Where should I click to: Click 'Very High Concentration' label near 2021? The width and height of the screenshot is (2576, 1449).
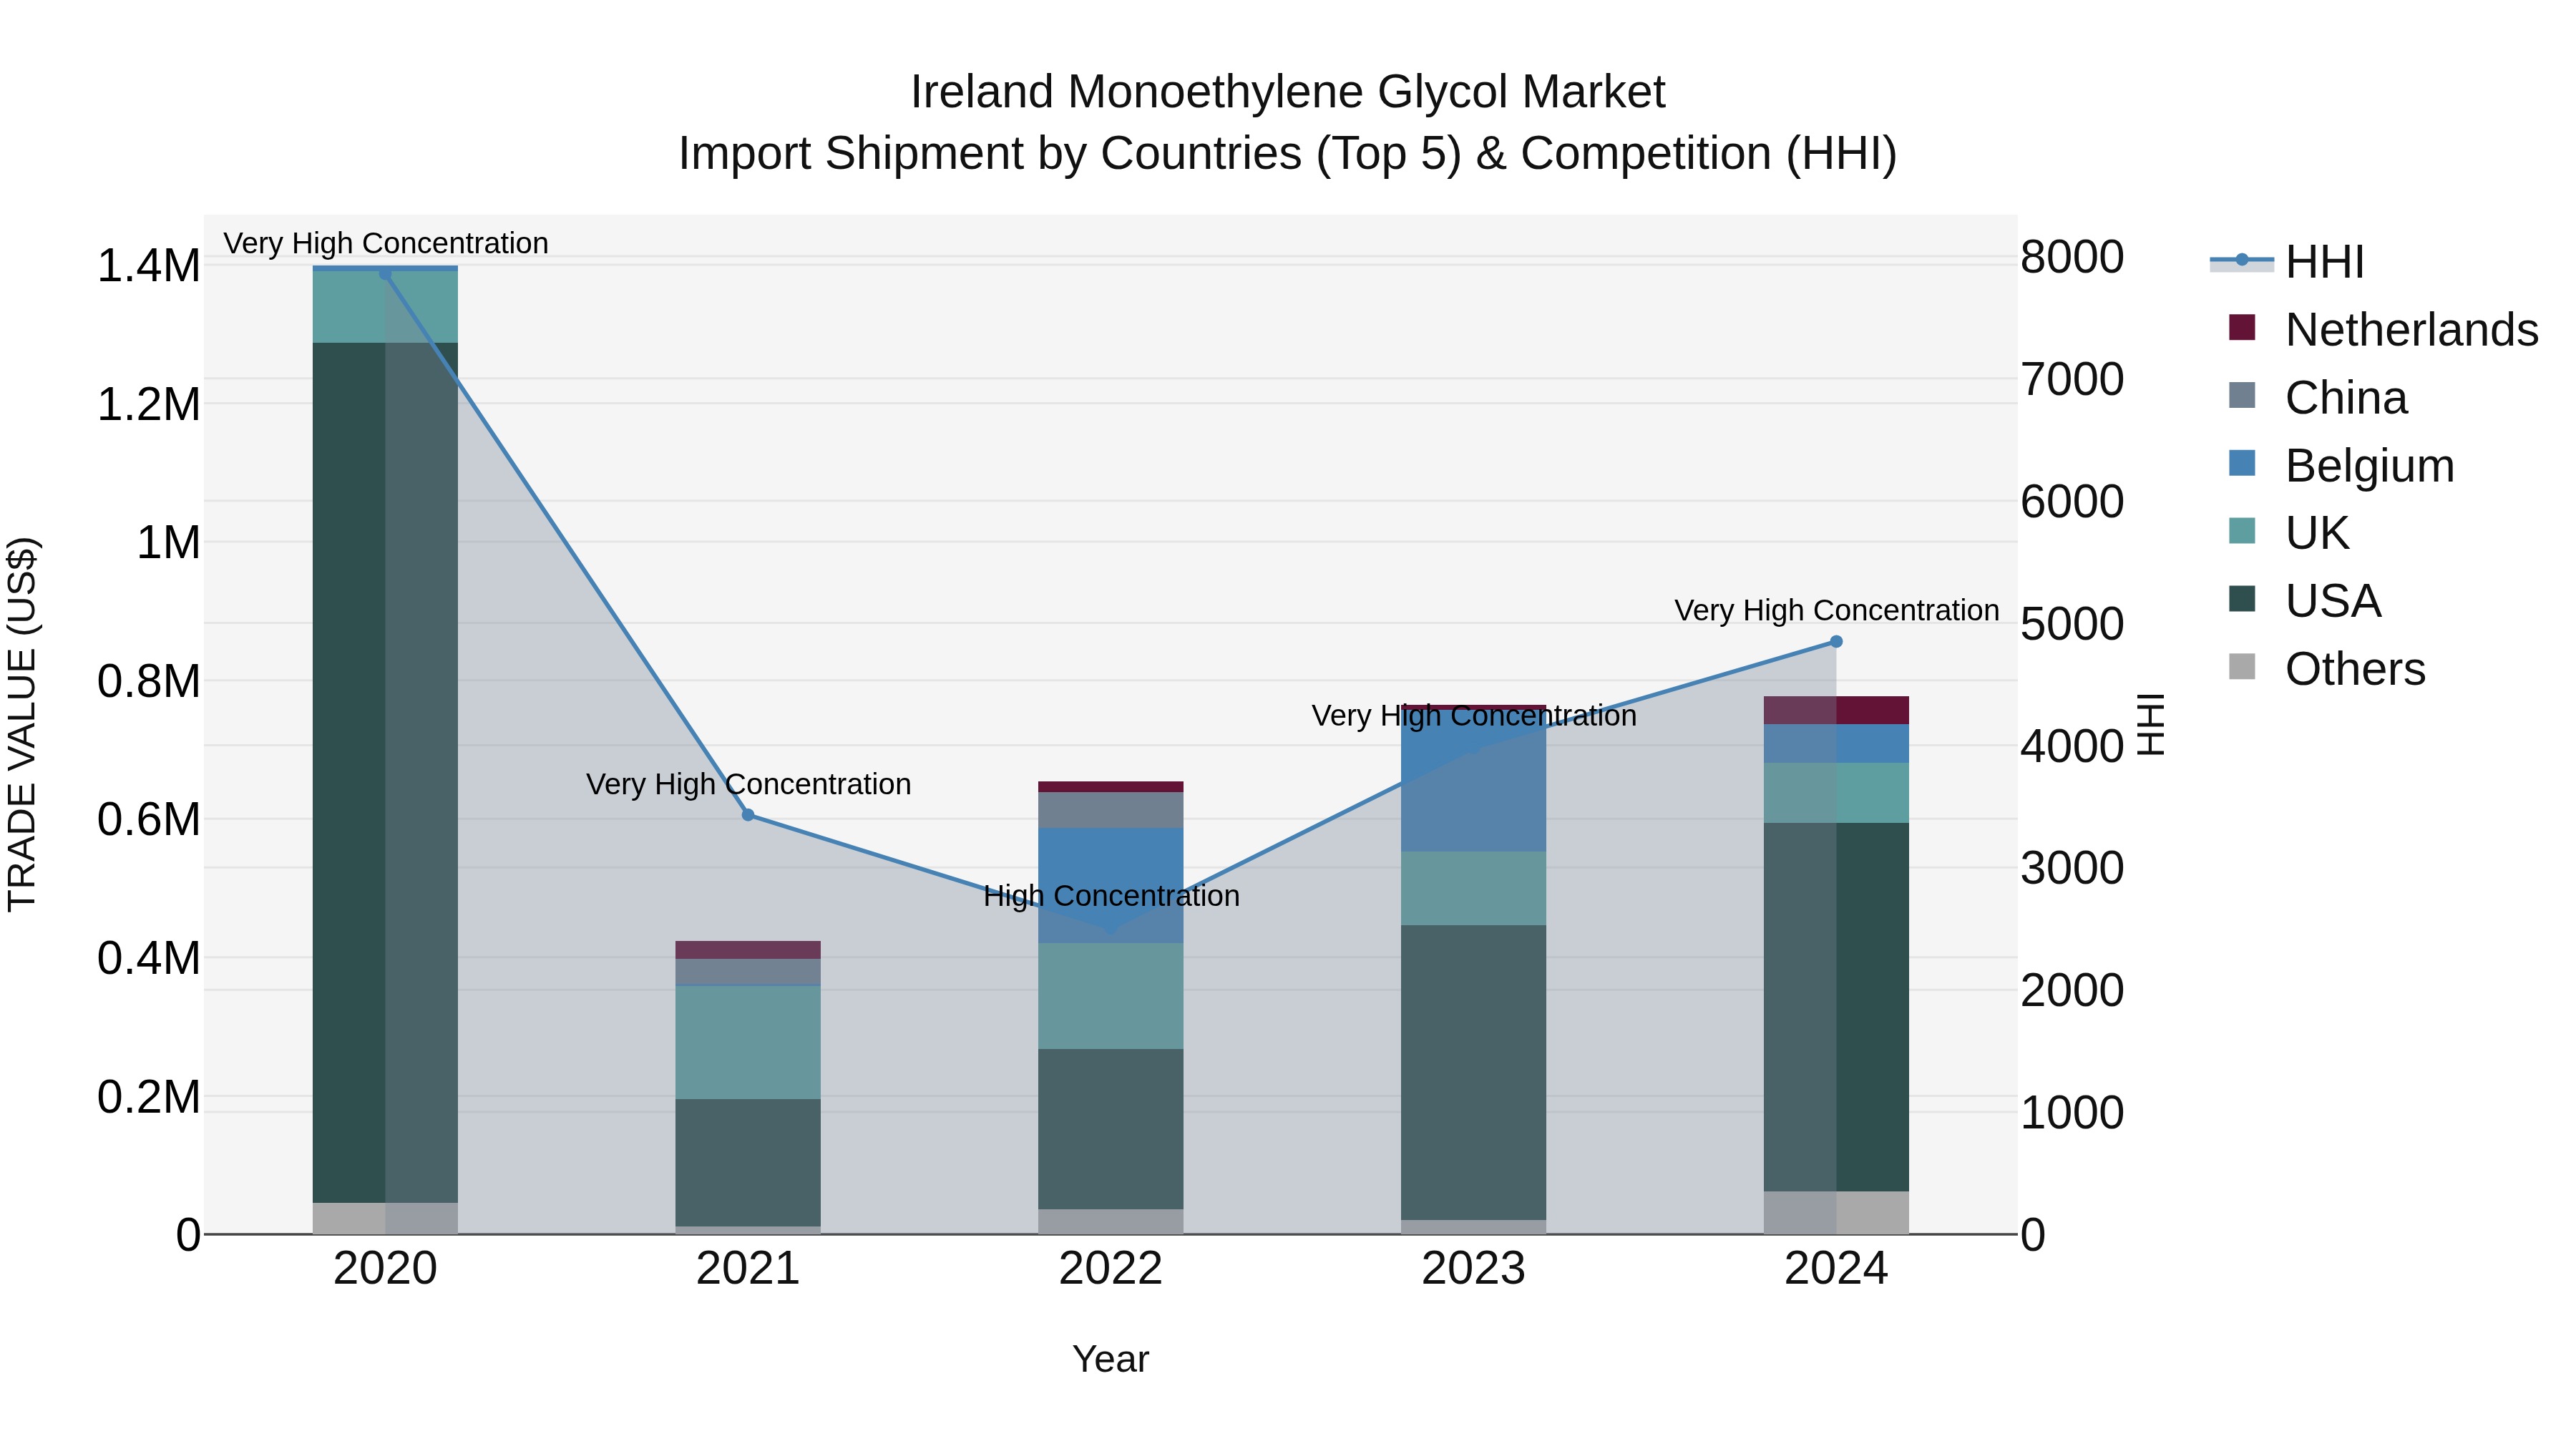point(748,784)
